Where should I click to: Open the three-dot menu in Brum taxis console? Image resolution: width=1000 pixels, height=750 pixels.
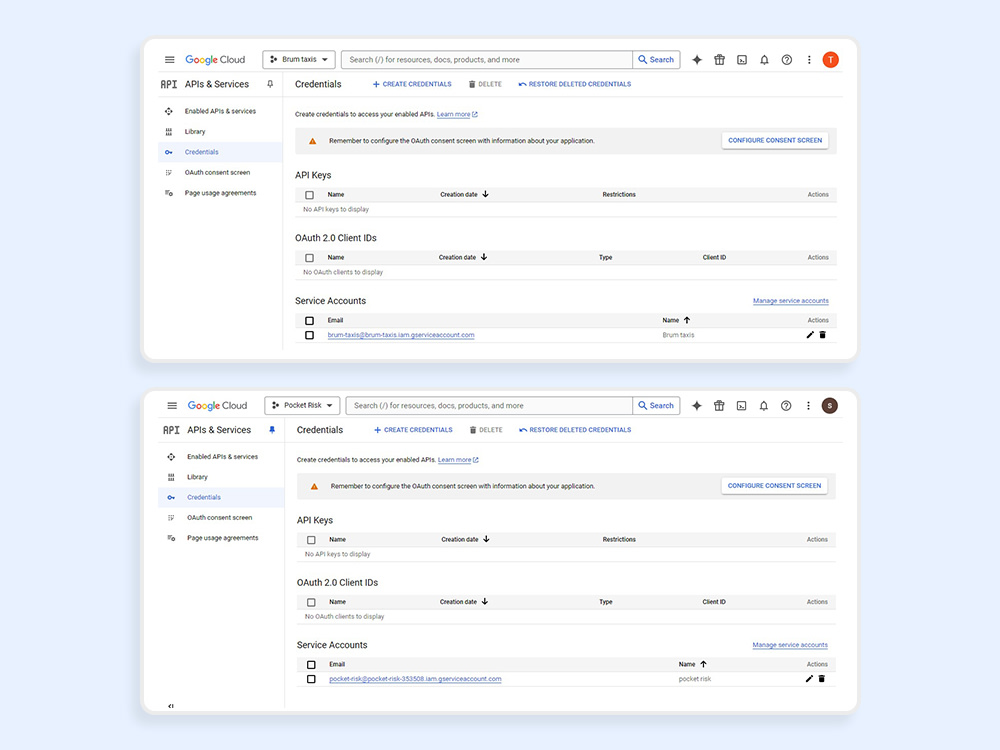coord(809,60)
